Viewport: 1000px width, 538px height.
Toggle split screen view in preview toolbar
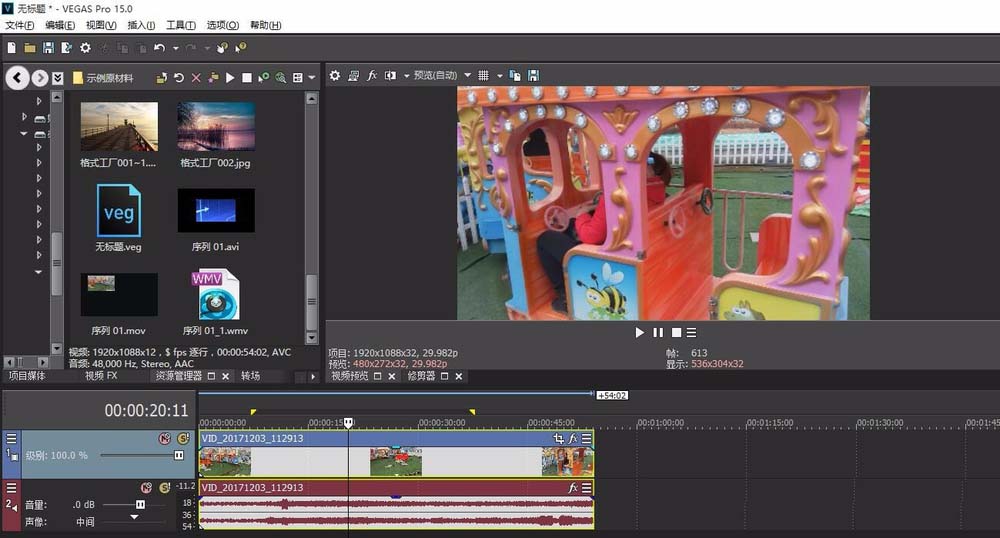point(390,76)
